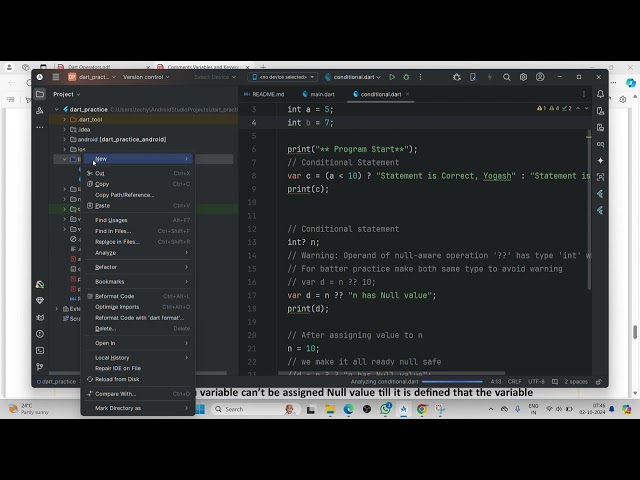640x480 pixels.
Task: Choose Copy Path/Reference from the context menu
Action: (x=138, y=195)
